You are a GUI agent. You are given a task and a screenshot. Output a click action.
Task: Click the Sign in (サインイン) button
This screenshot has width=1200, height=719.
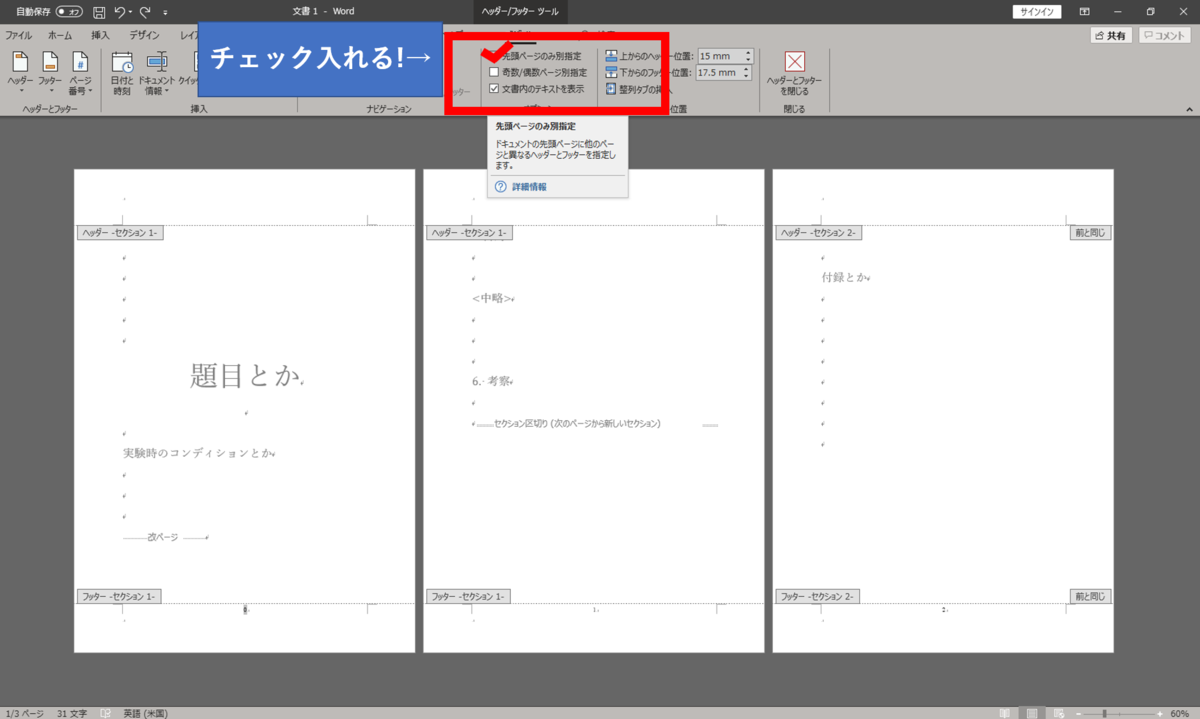coord(1037,12)
